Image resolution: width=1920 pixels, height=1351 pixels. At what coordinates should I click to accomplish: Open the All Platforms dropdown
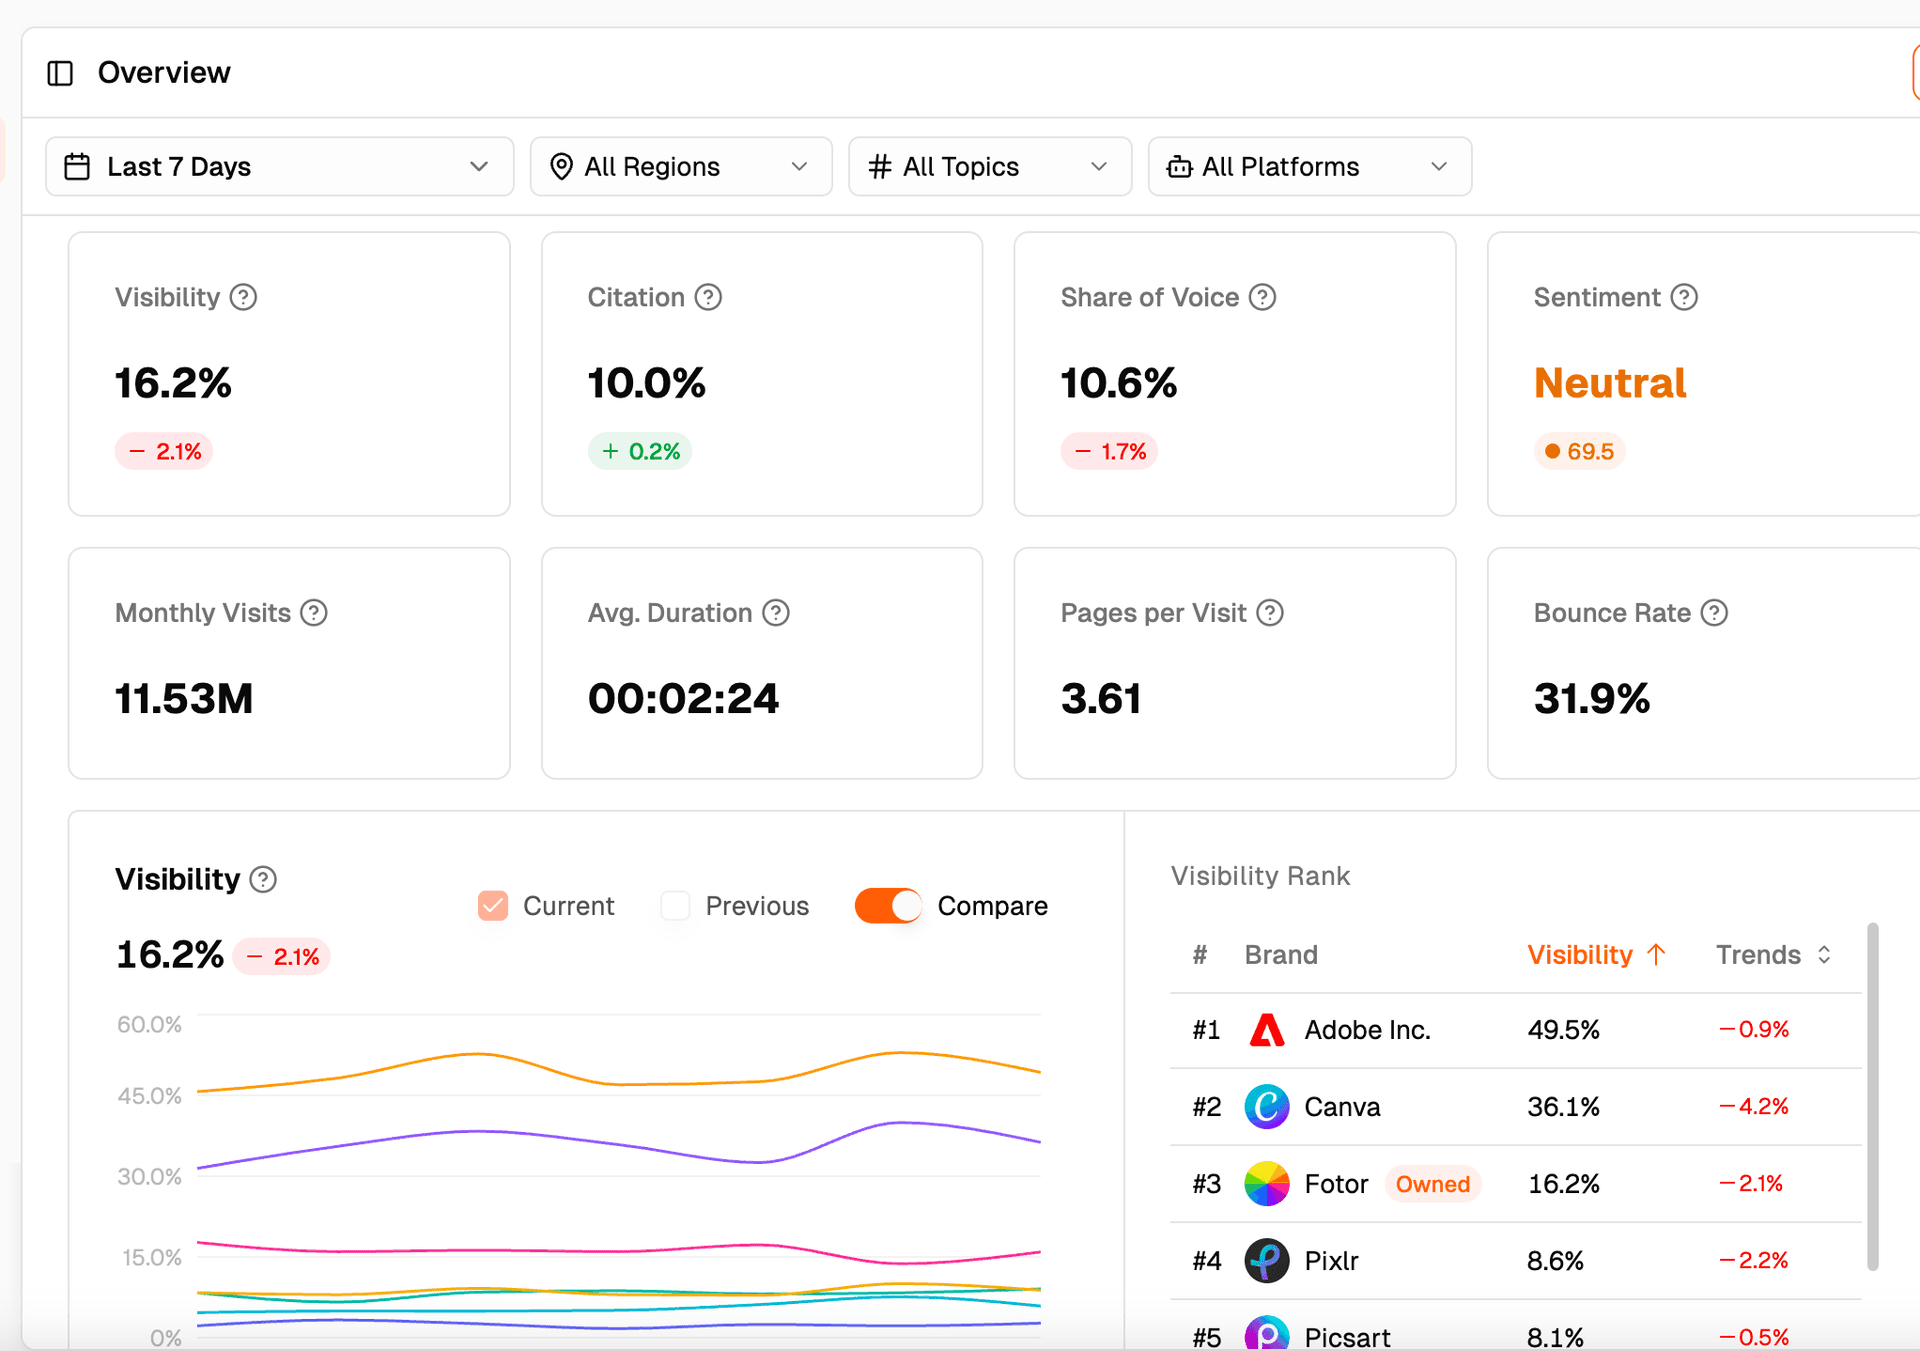coord(1310,166)
